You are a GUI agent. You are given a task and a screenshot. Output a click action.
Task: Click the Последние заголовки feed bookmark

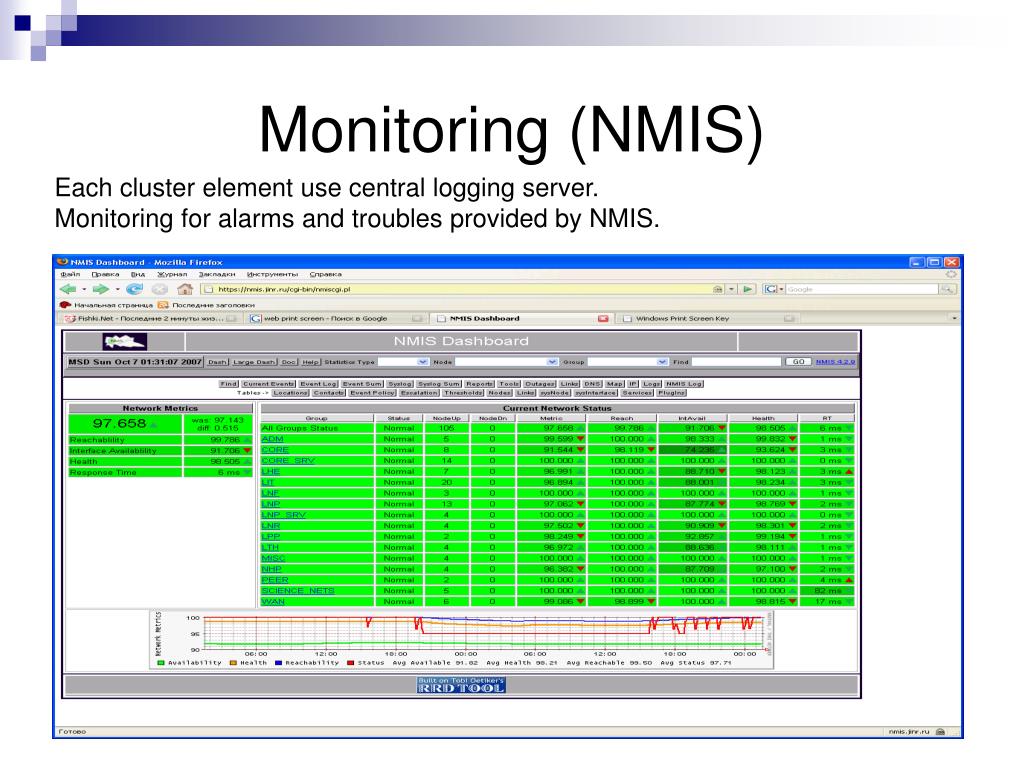206,305
